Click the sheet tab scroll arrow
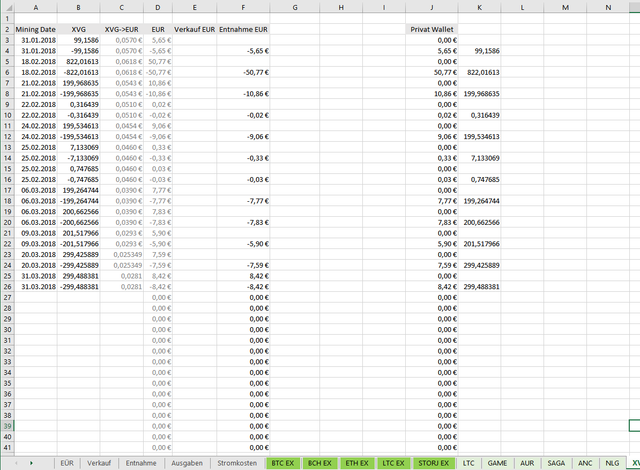This screenshot has height=470, width=640. pos(30,463)
